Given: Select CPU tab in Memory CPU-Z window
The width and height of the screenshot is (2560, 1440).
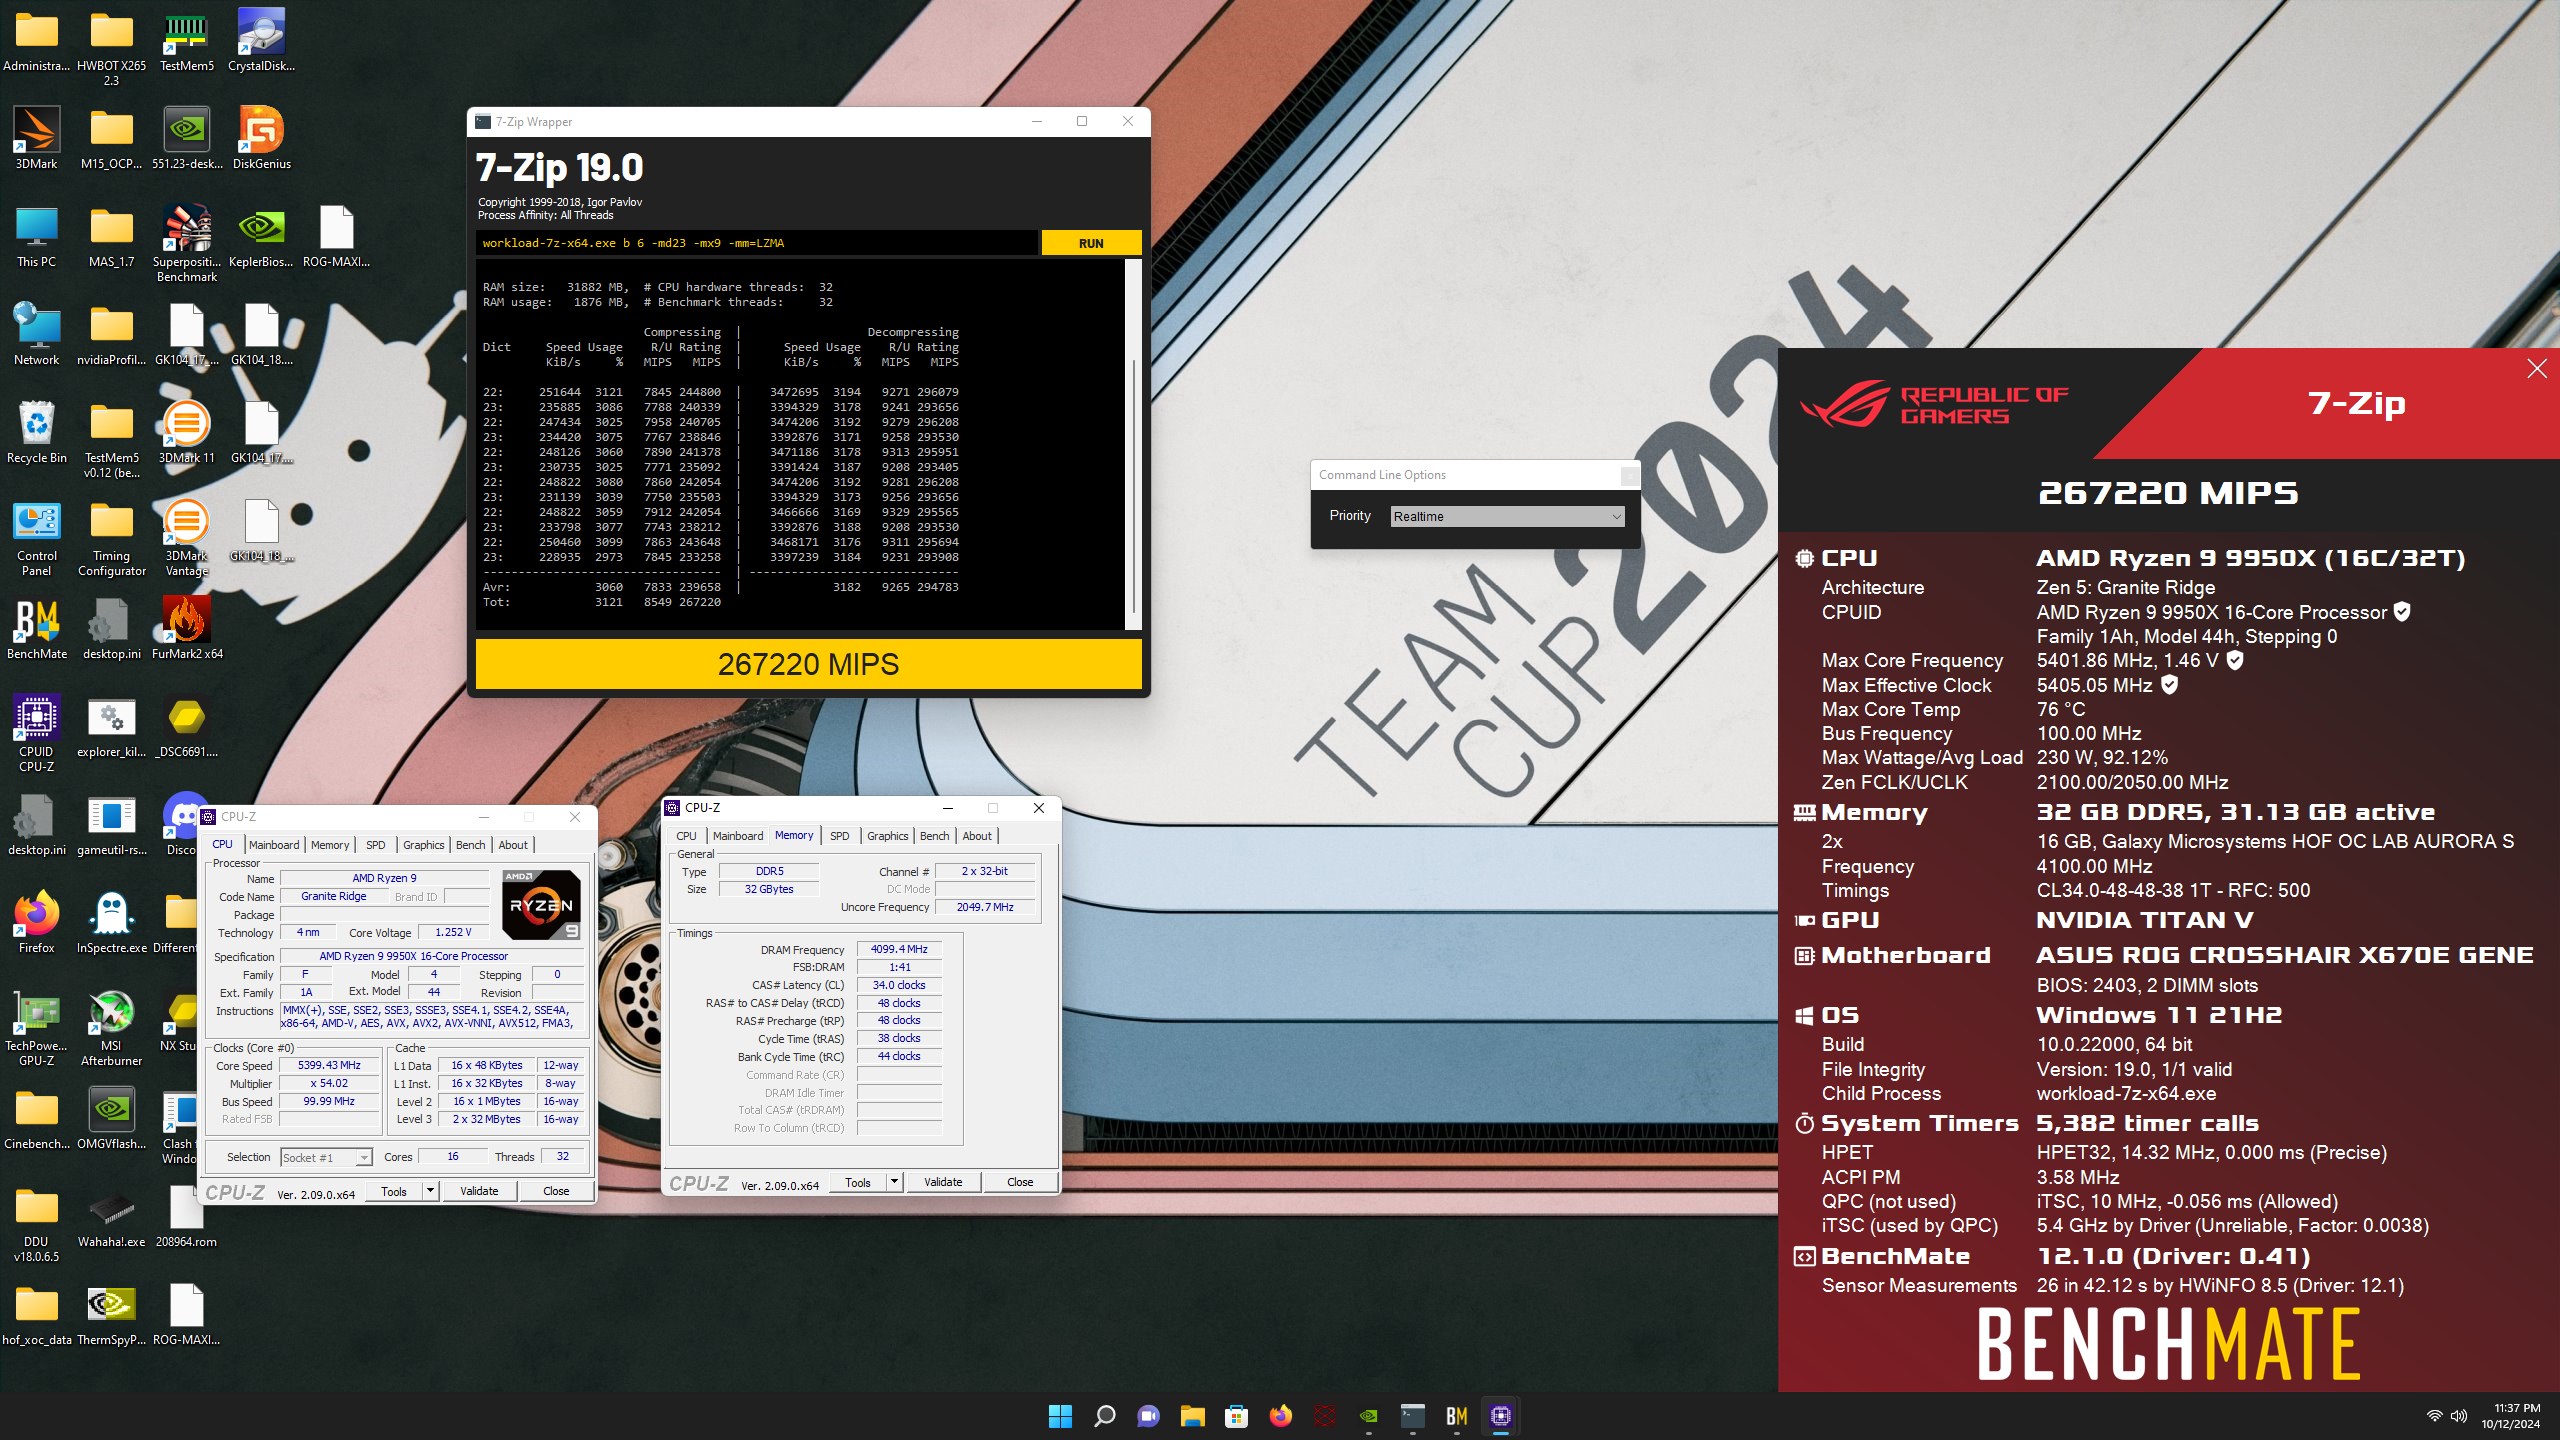Looking at the screenshot, I should [686, 836].
